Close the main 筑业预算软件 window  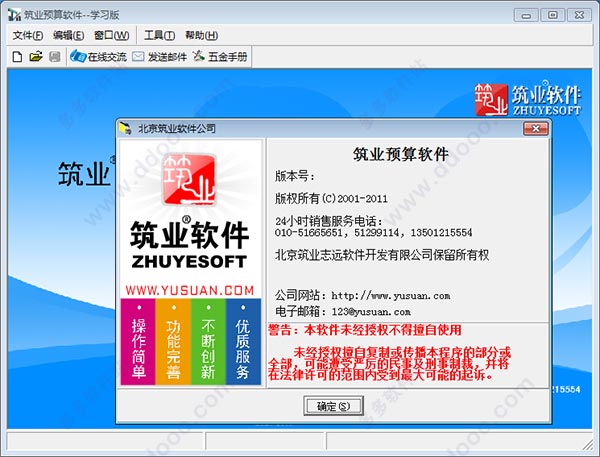pyautogui.click(x=579, y=15)
